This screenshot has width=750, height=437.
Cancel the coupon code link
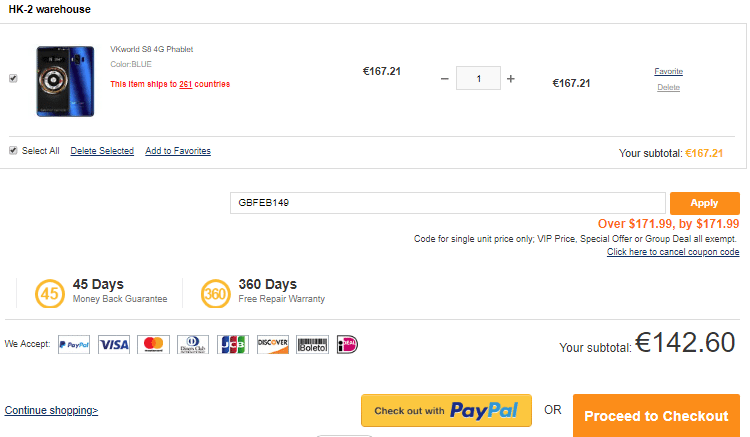(x=673, y=252)
